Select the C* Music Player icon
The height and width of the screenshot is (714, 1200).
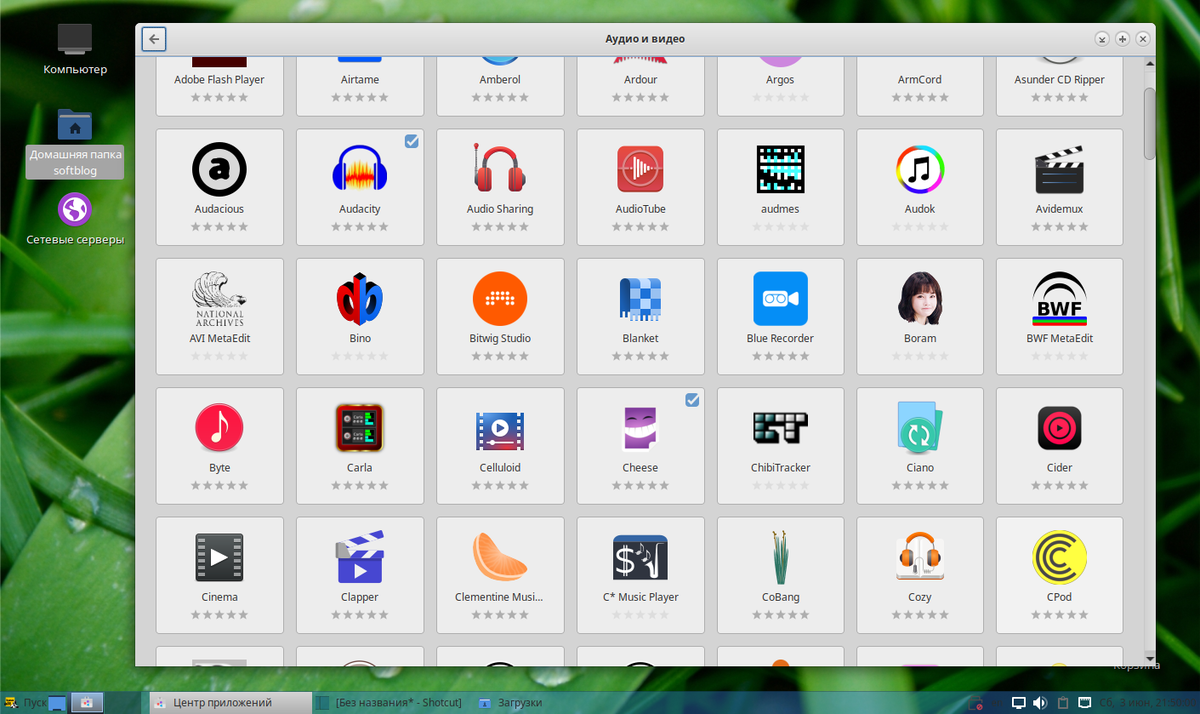[x=640, y=558]
